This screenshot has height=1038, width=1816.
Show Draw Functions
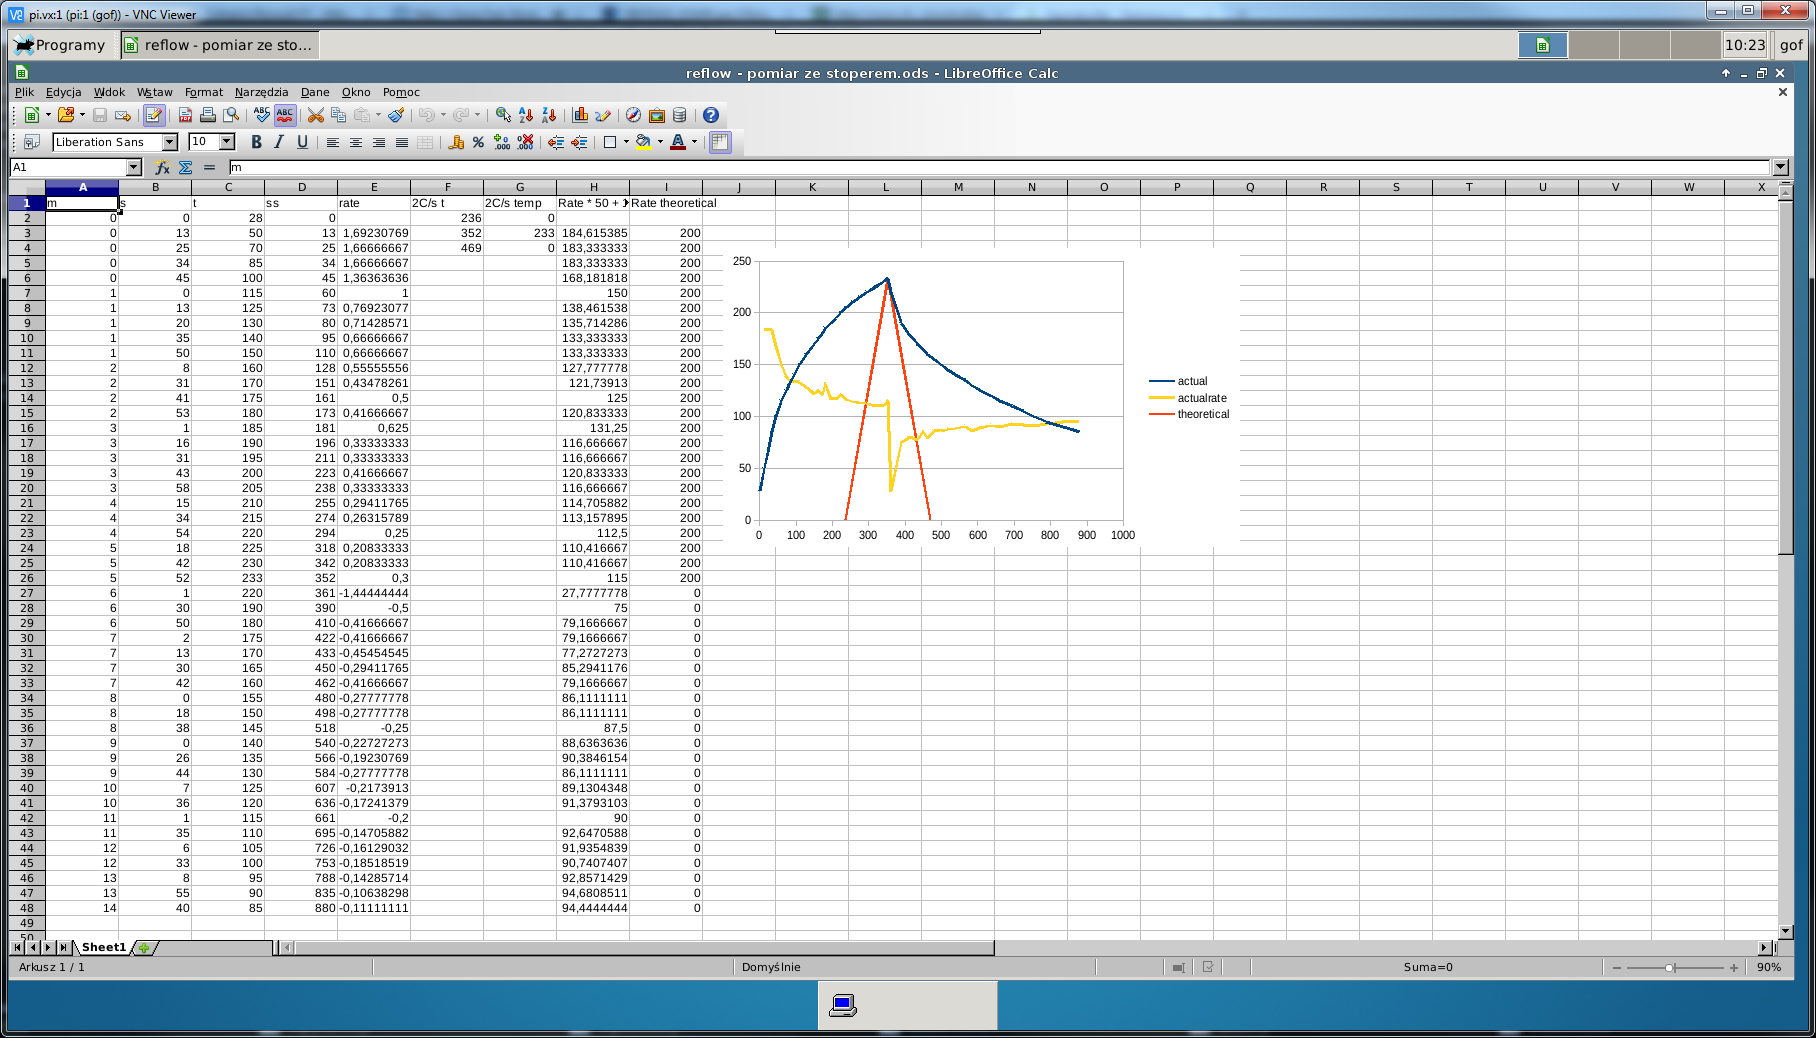603,115
